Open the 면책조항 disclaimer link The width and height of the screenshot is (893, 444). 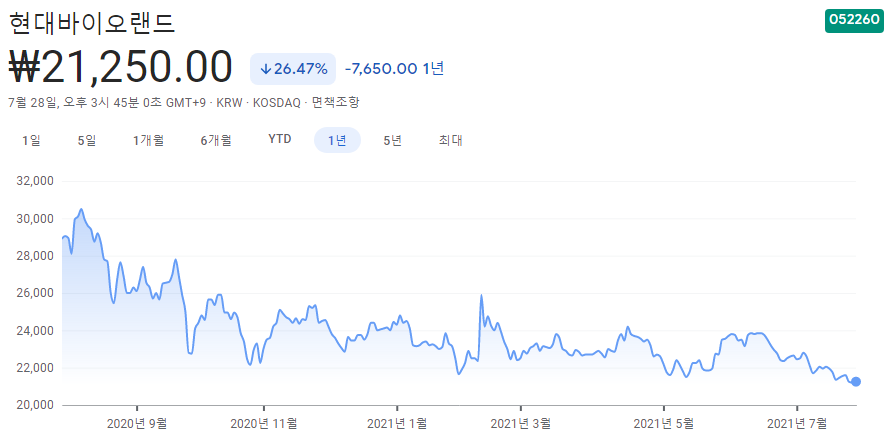[335, 103]
